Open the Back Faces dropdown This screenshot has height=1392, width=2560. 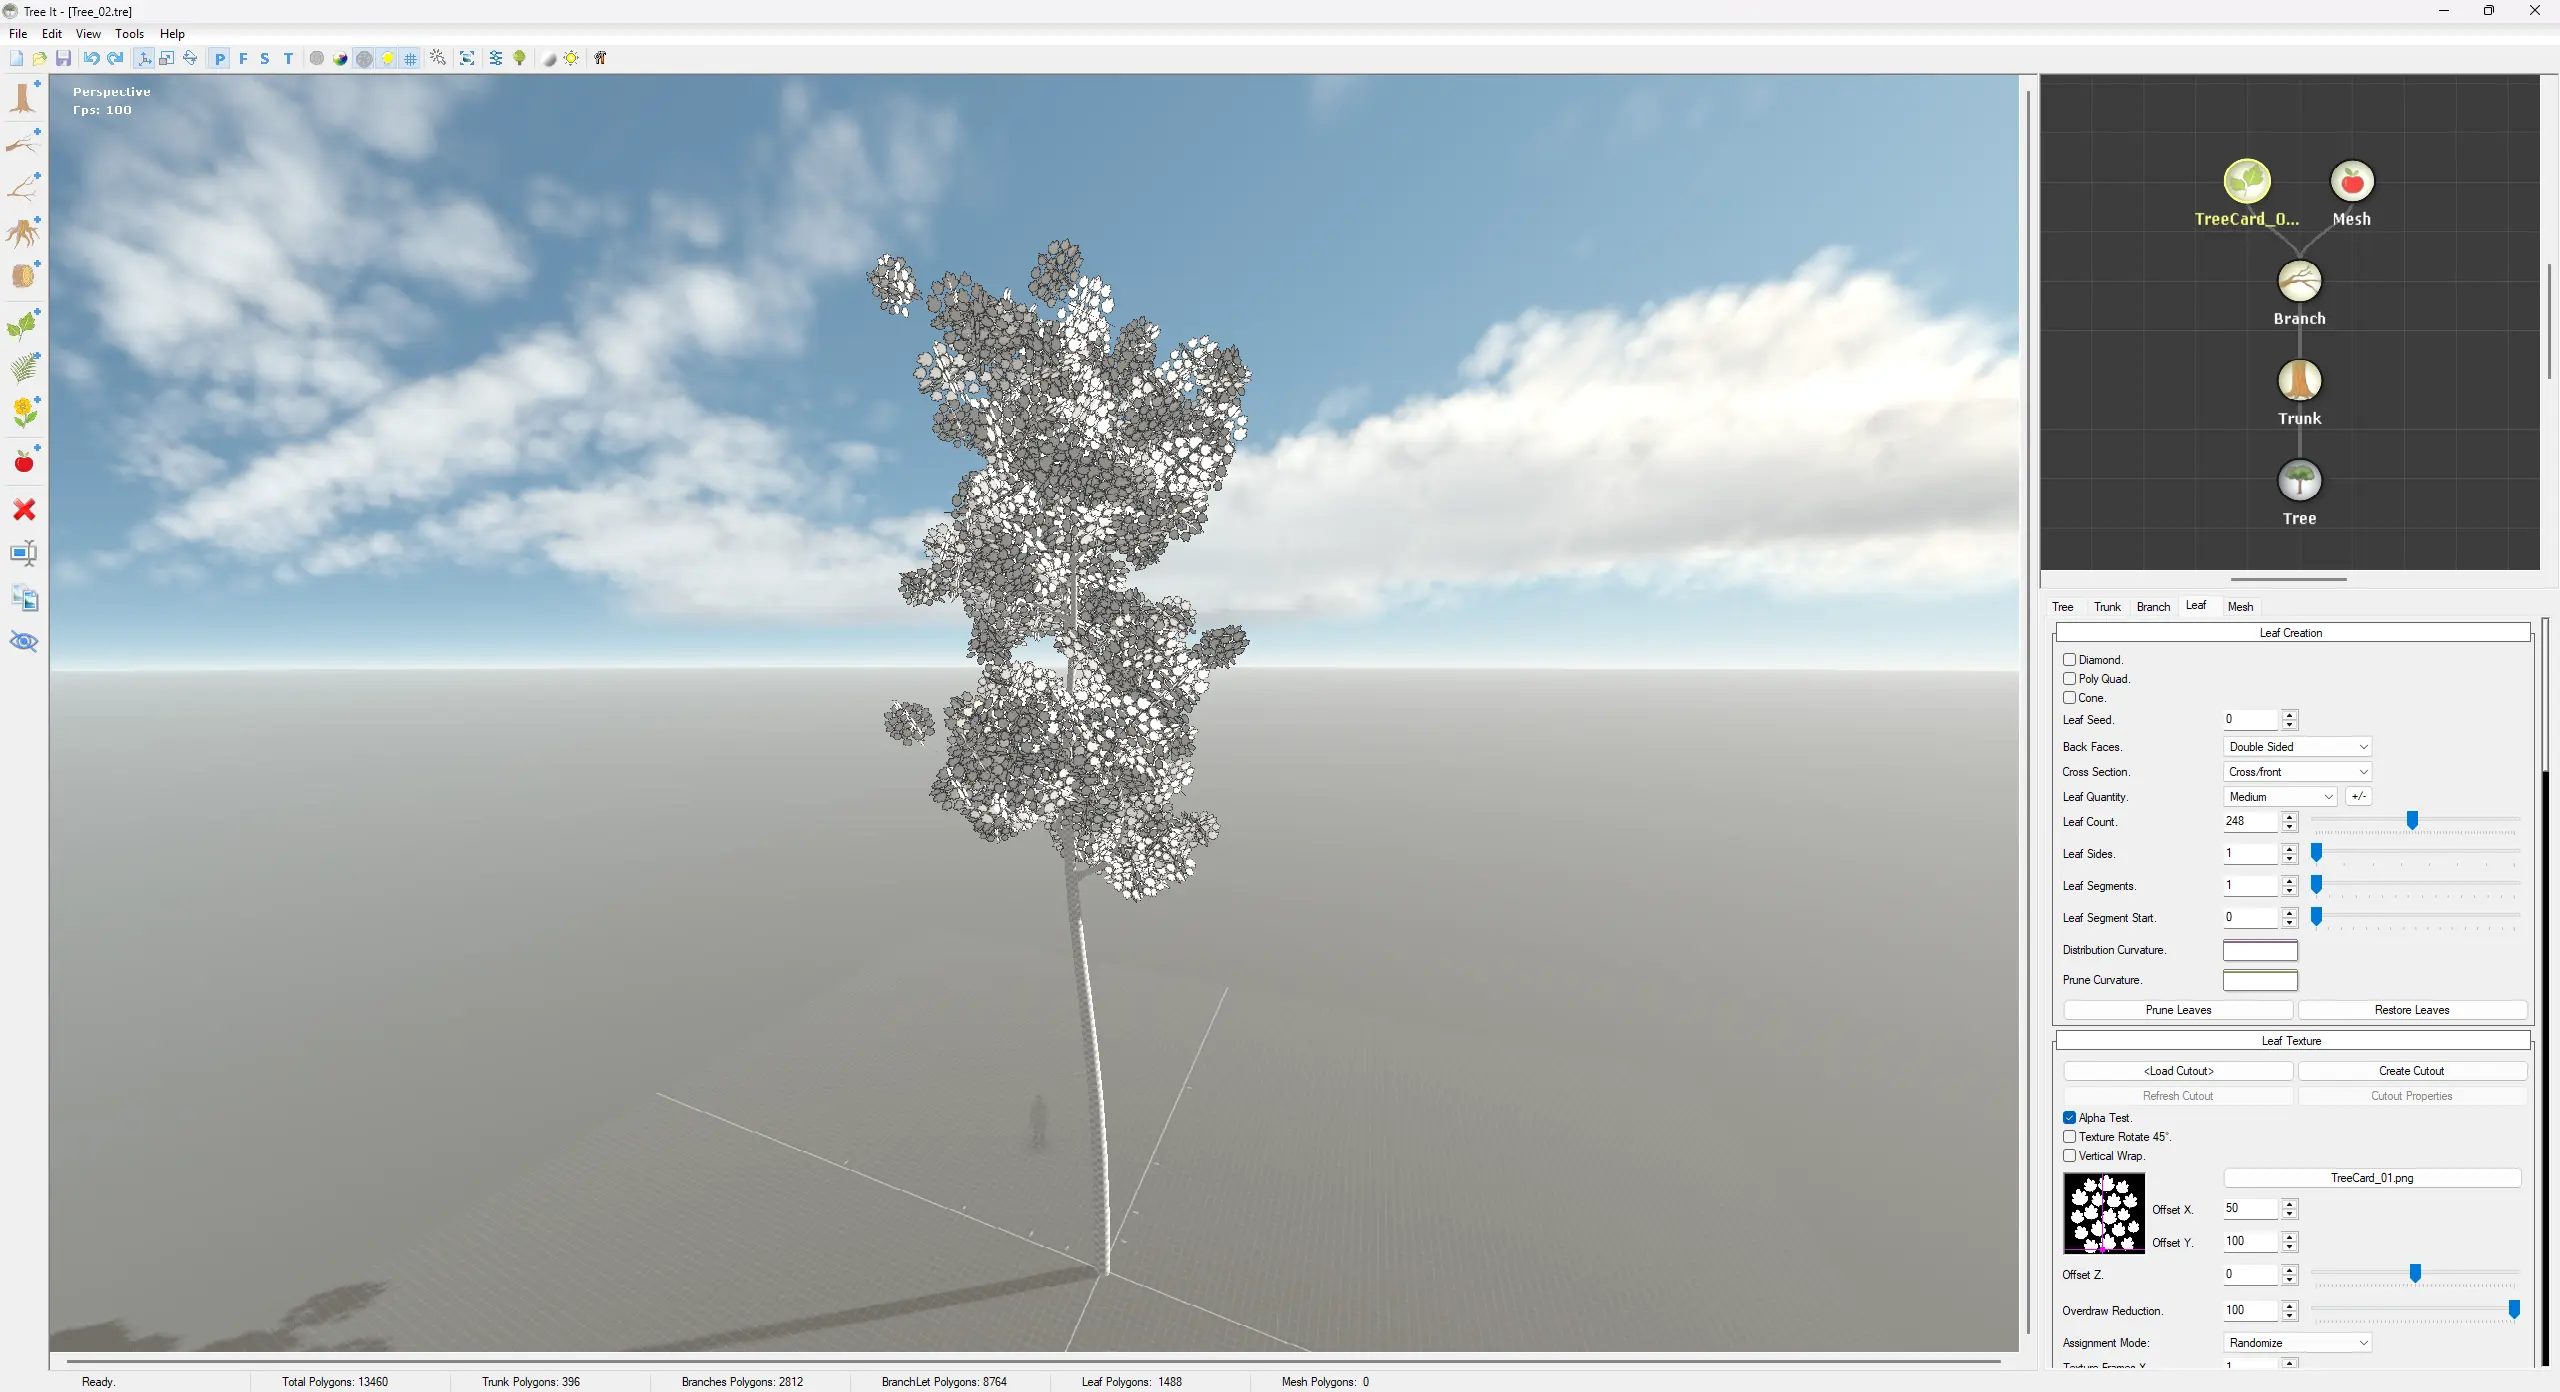(x=2297, y=747)
